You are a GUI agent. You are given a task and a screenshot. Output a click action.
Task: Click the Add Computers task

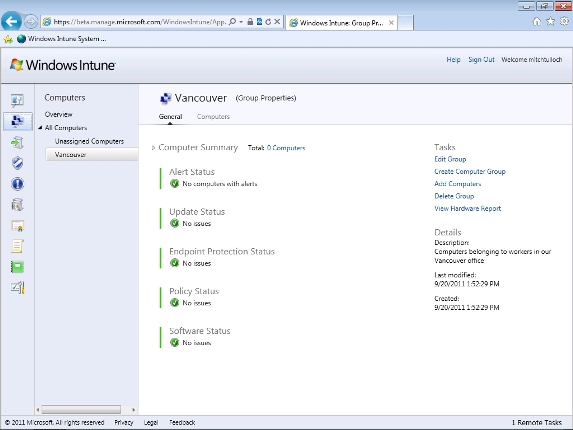click(458, 184)
